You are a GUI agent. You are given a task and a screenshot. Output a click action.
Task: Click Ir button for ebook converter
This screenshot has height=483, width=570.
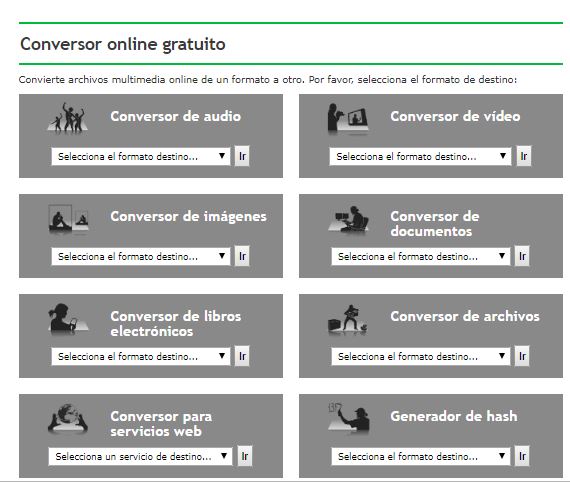(x=242, y=356)
